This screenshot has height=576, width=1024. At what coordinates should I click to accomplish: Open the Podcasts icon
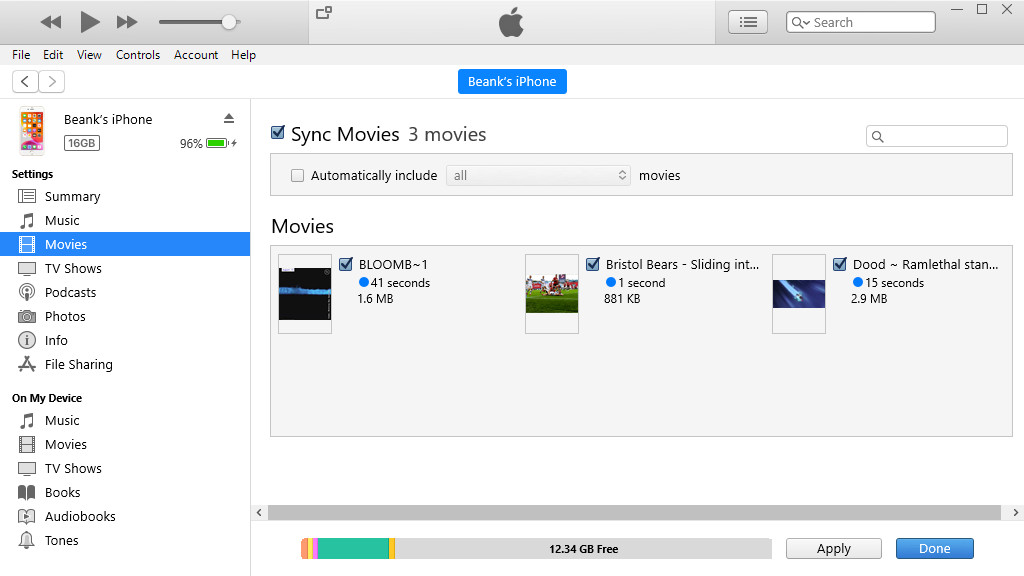click(27, 292)
